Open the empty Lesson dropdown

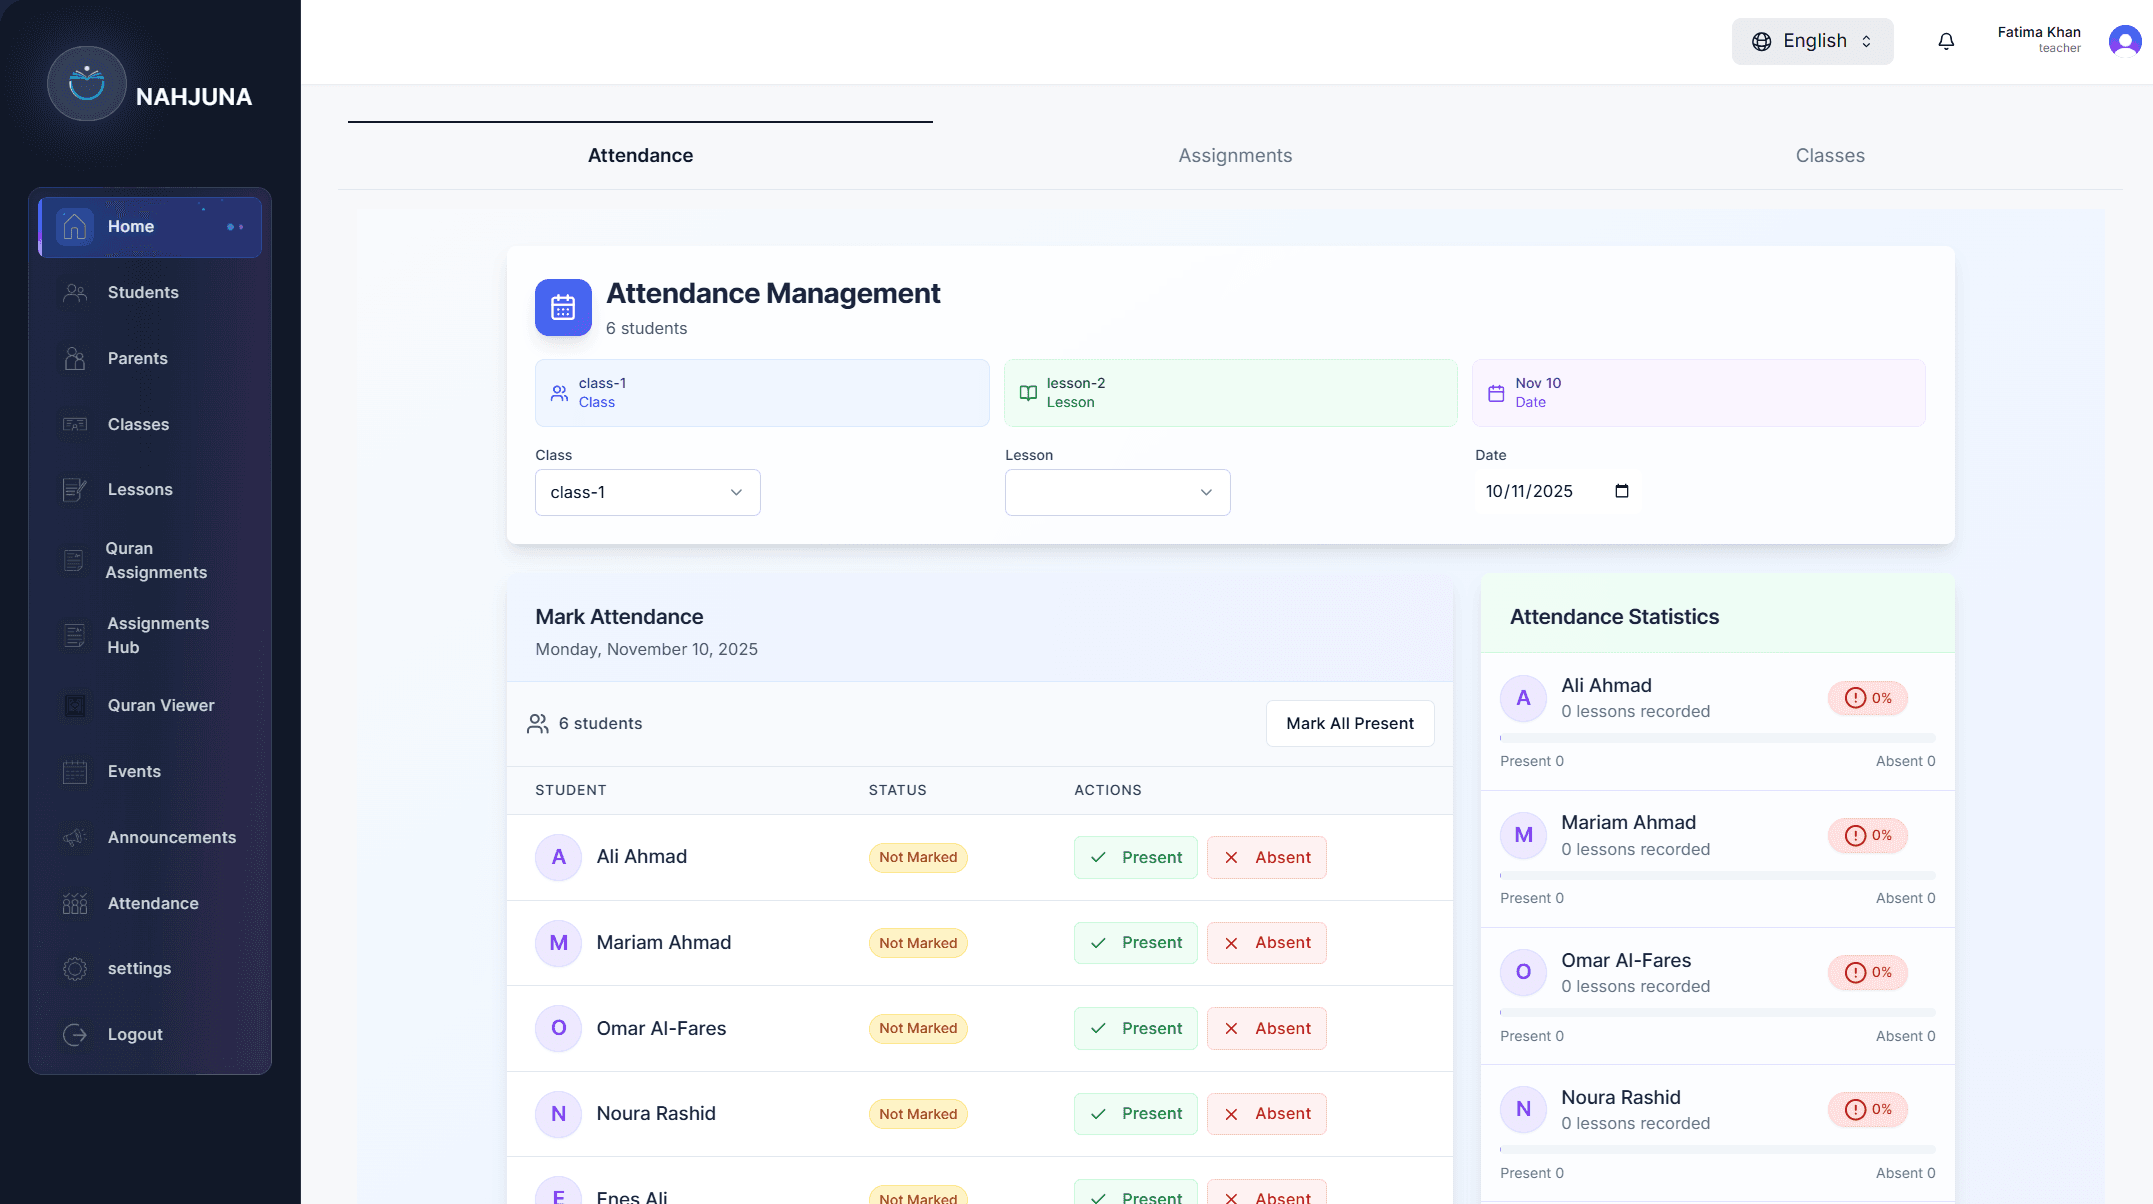tap(1117, 493)
